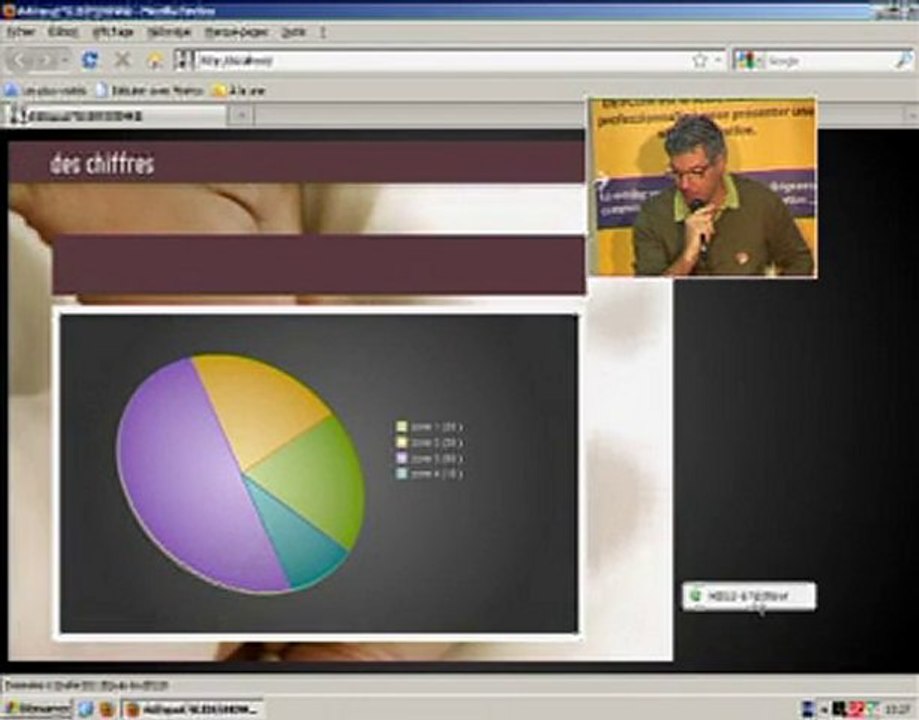Open a new tab with the plus button
This screenshot has width=919, height=720.
coord(241,116)
